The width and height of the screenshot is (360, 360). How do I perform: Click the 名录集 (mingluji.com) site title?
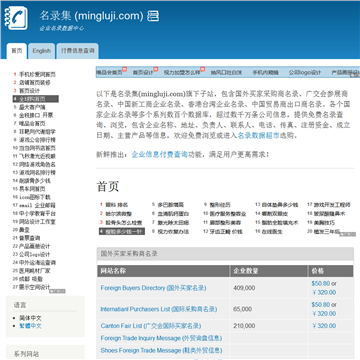[91, 16]
